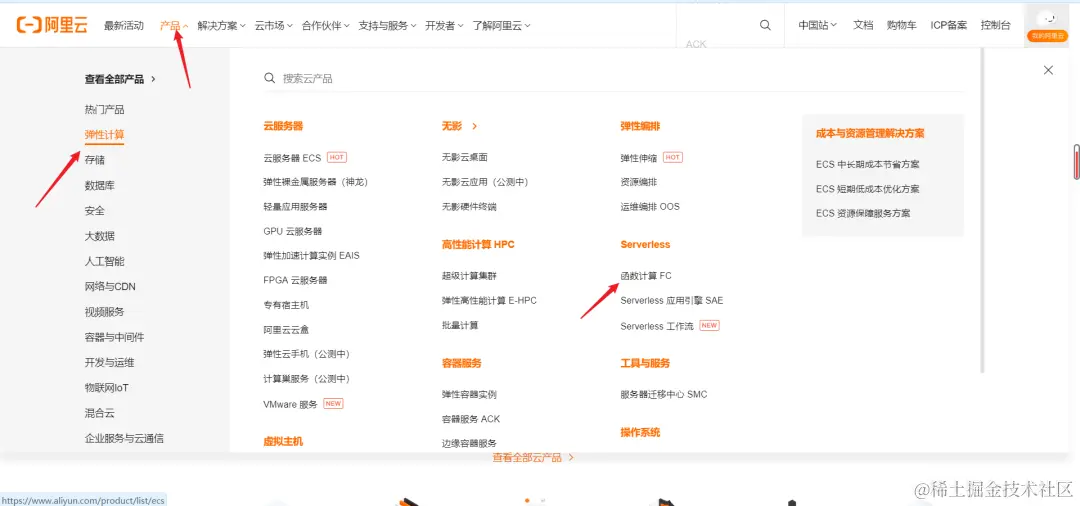Select 物联网IoT category
This screenshot has width=1080, height=506.
tap(107, 388)
